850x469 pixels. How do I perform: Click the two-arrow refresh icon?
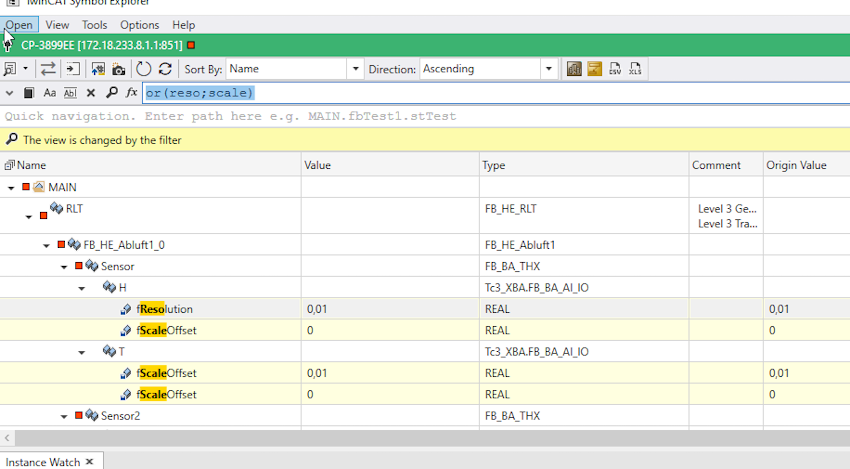[165, 69]
